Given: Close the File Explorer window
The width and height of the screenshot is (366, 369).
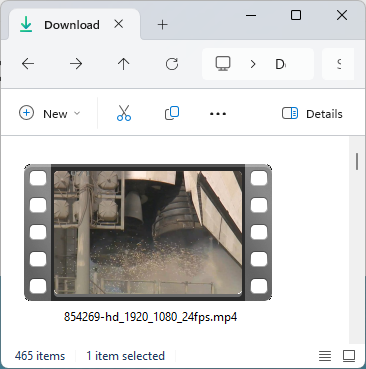Looking at the screenshot, I should [x=342, y=15].
